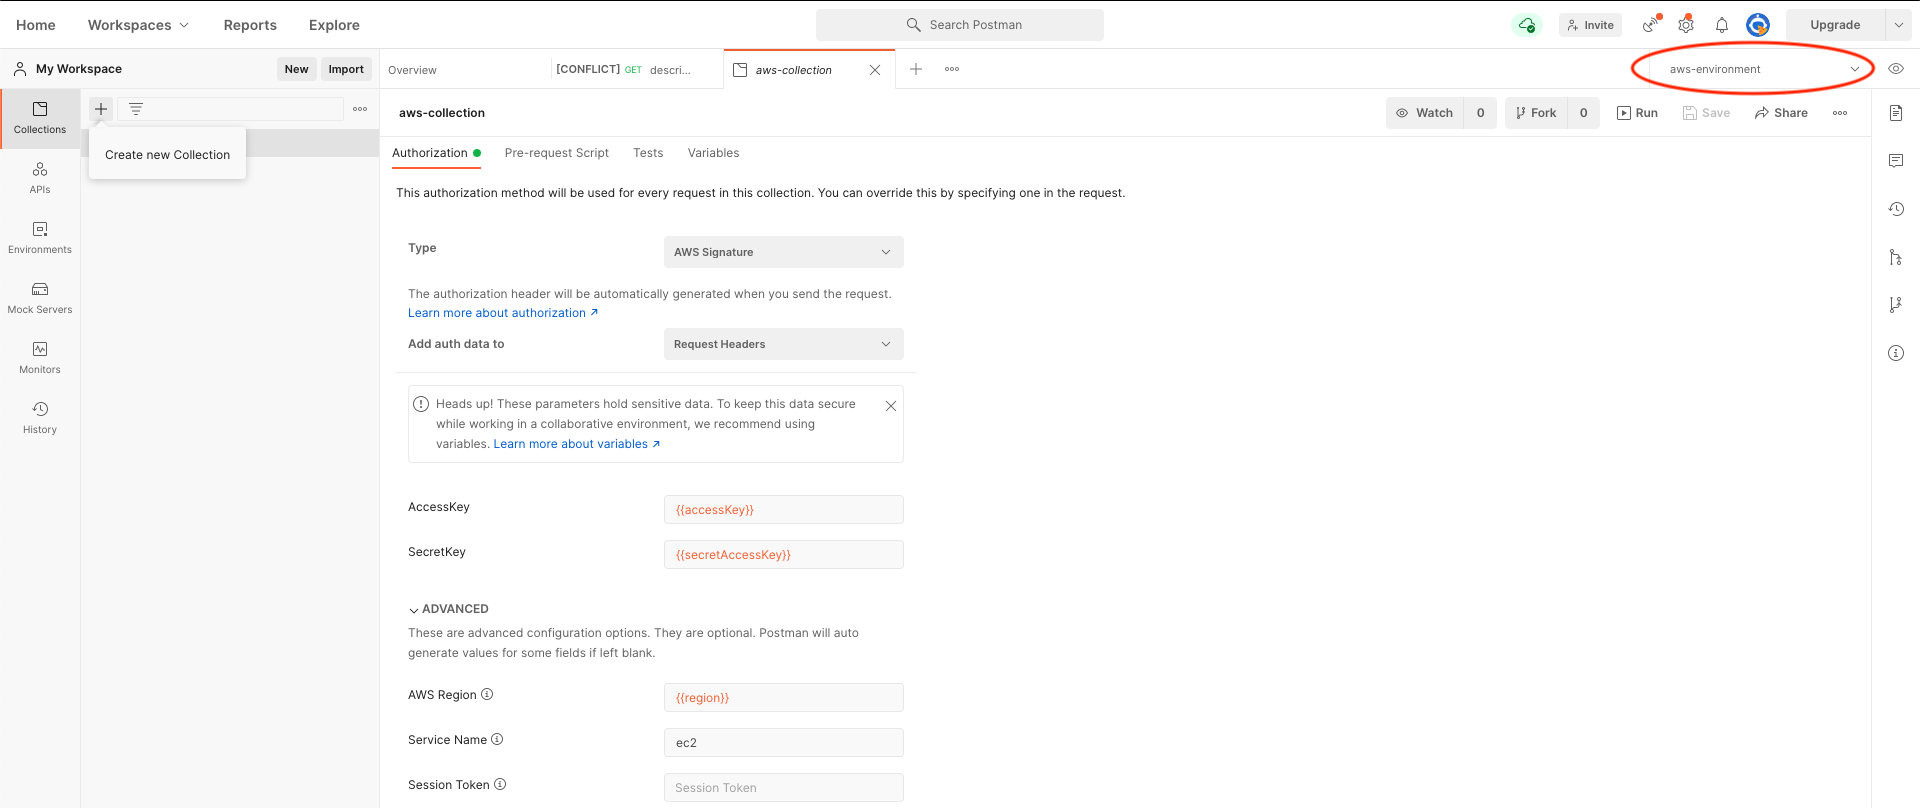Open the Environments sidebar panel
Viewport: 1920px width, 808px height.
(40, 238)
